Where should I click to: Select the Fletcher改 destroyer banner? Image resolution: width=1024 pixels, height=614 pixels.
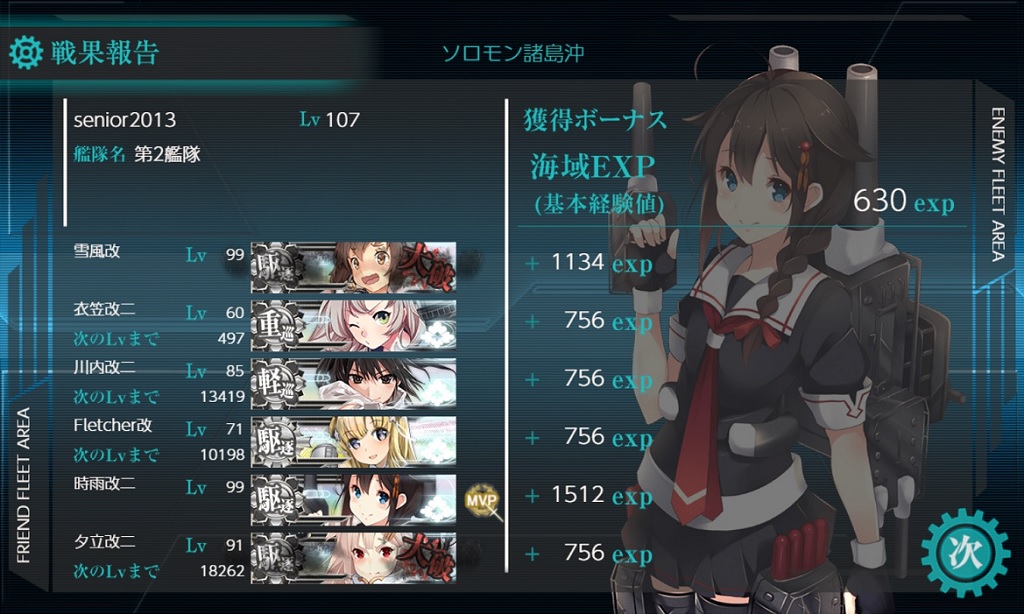[353, 442]
